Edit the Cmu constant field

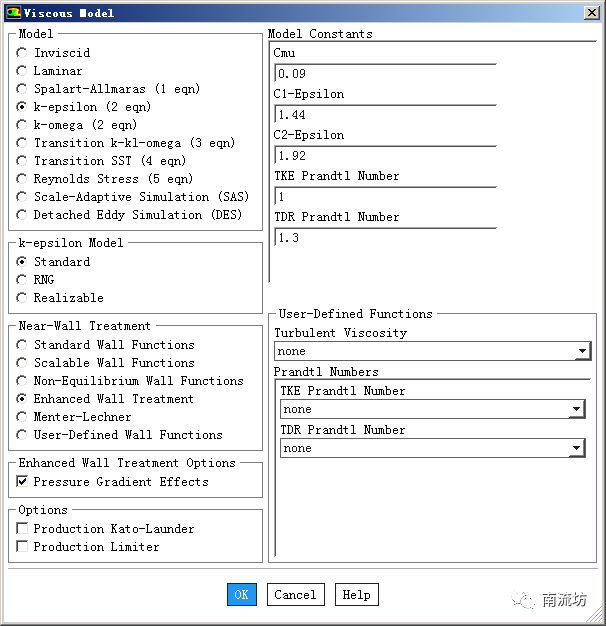[385, 73]
